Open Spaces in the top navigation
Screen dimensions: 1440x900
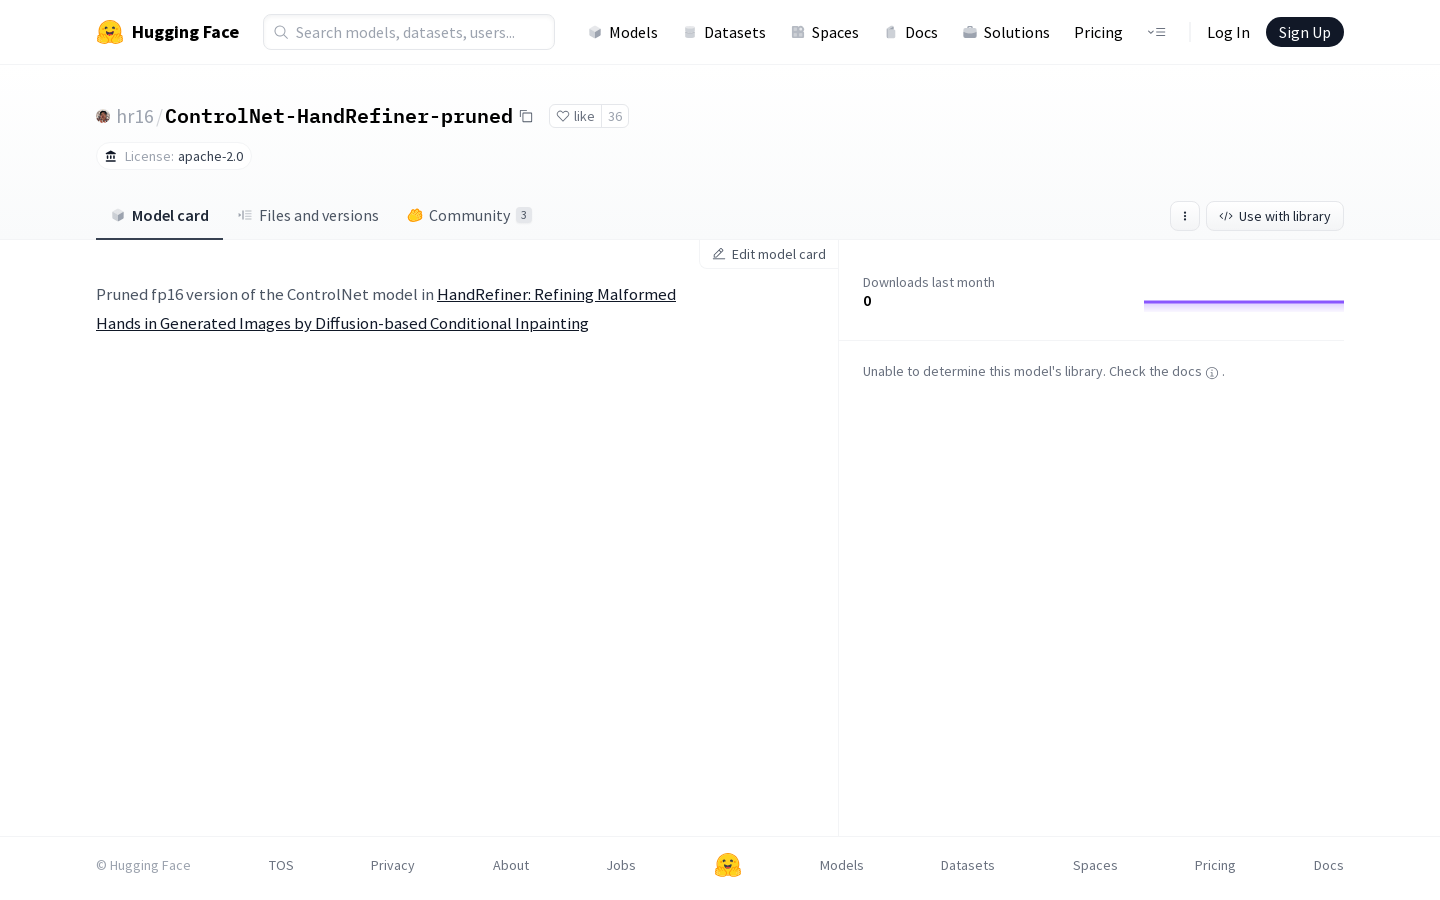(x=825, y=32)
